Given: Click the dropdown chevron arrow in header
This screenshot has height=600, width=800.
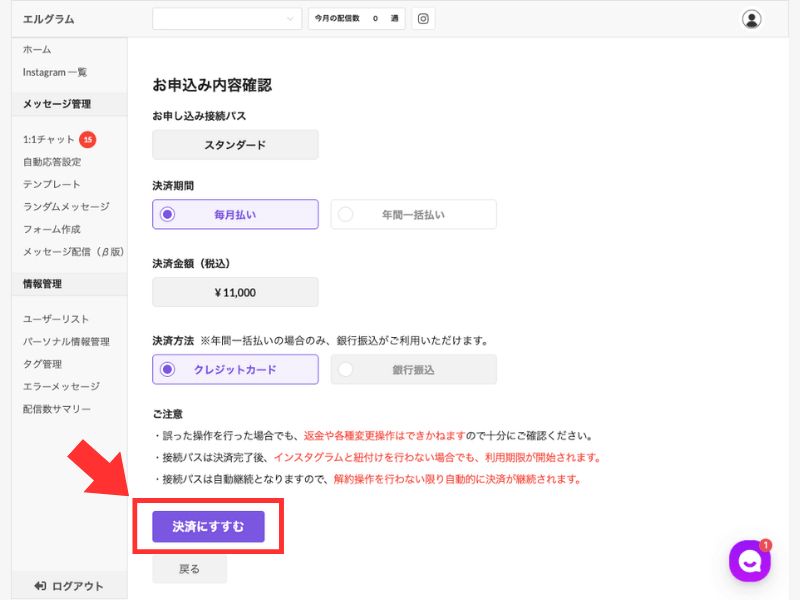Looking at the screenshot, I should pyautogui.click(x=290, y=19).
